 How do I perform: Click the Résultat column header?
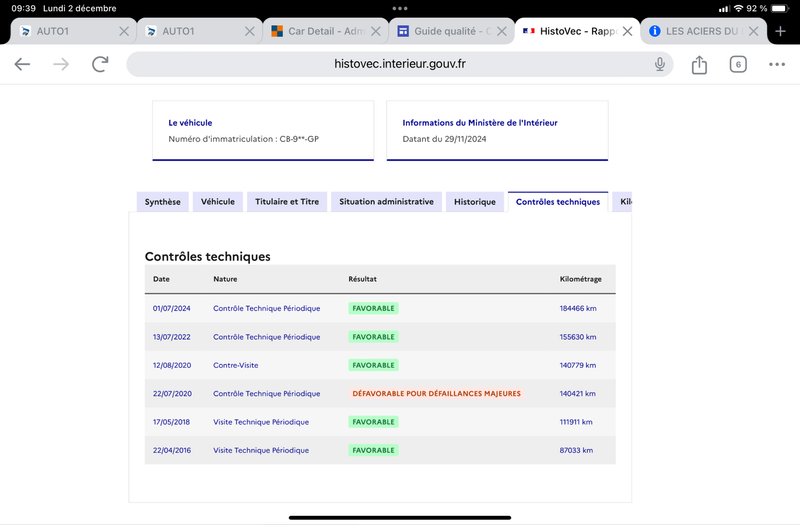tap(362, 279)
